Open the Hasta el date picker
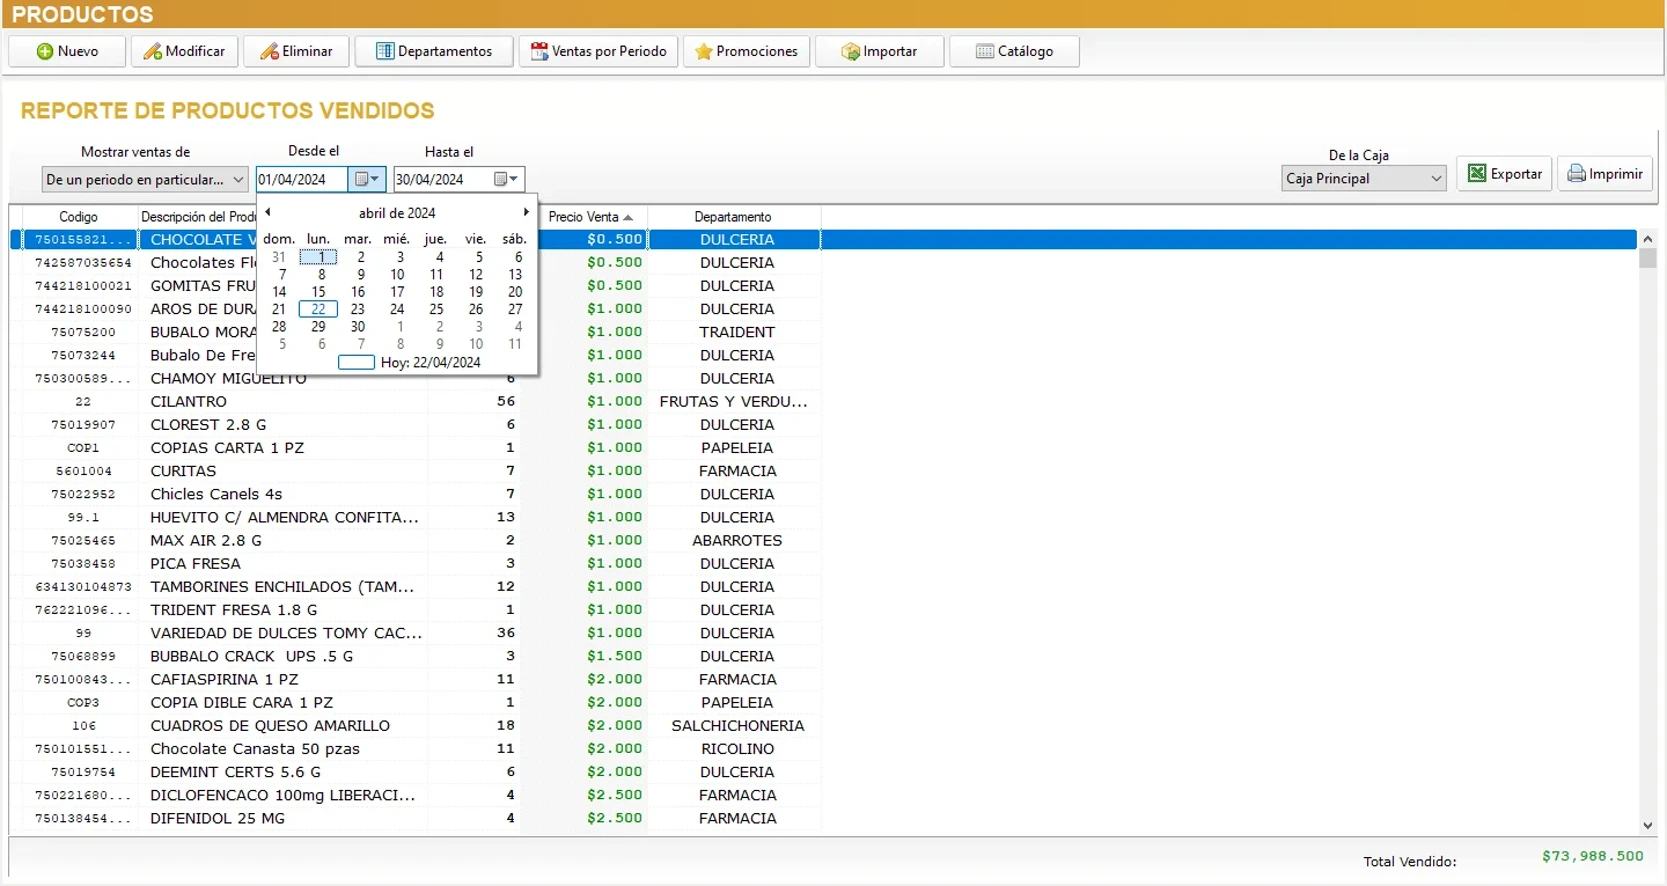The width and height of the screenshot is (1667, 886). pos(507,180)
